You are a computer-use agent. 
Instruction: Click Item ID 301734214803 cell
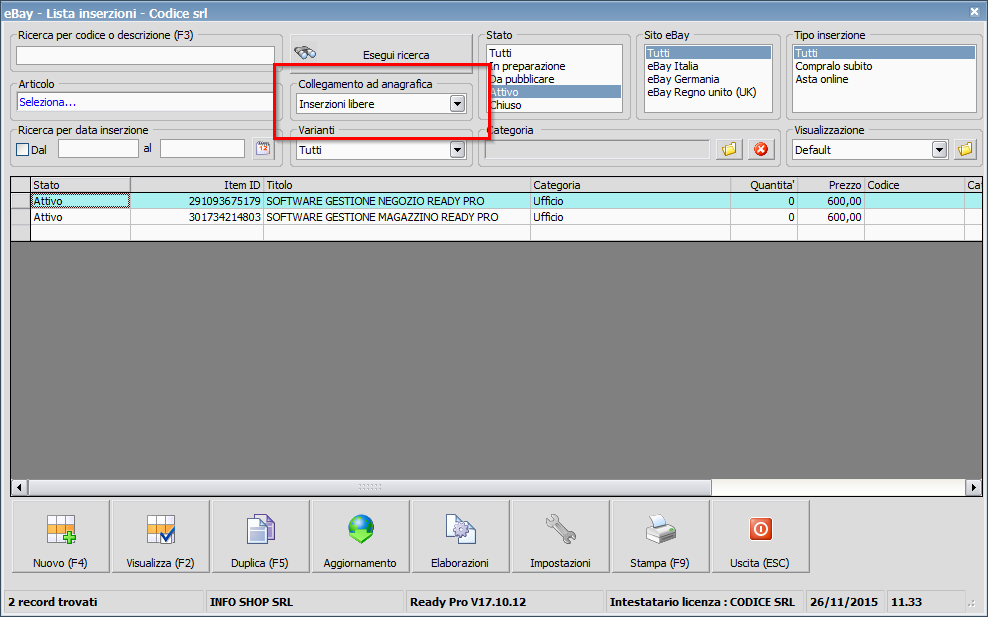(197, 217)
